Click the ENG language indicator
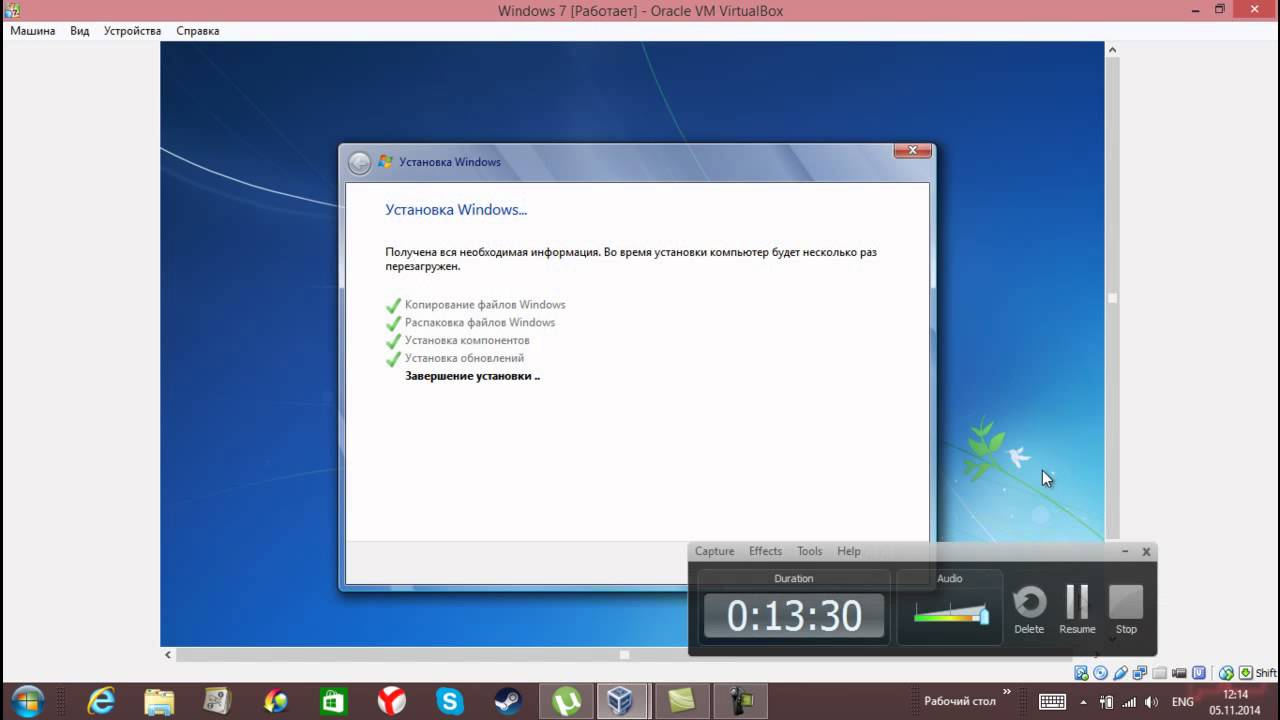The image size is (1280, 720). 1183,702
